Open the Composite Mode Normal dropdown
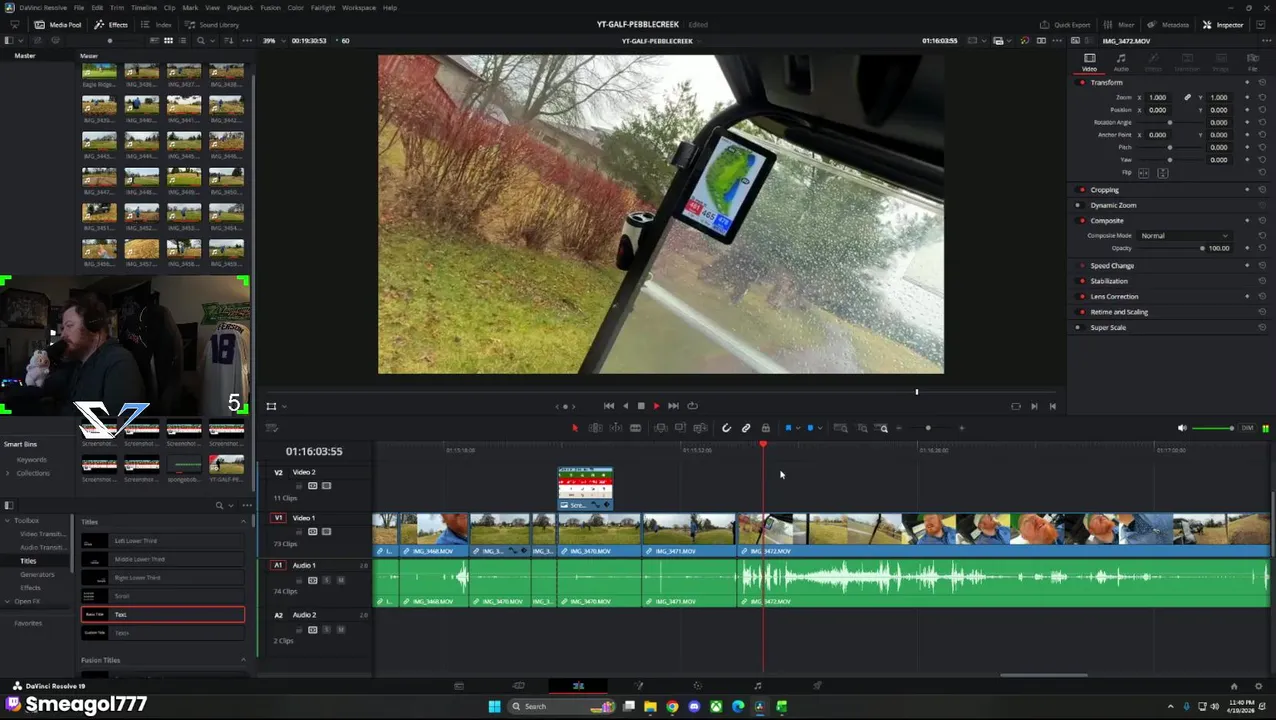Viewport: 1276px width, 720px height. click(x=1184, y=236)
